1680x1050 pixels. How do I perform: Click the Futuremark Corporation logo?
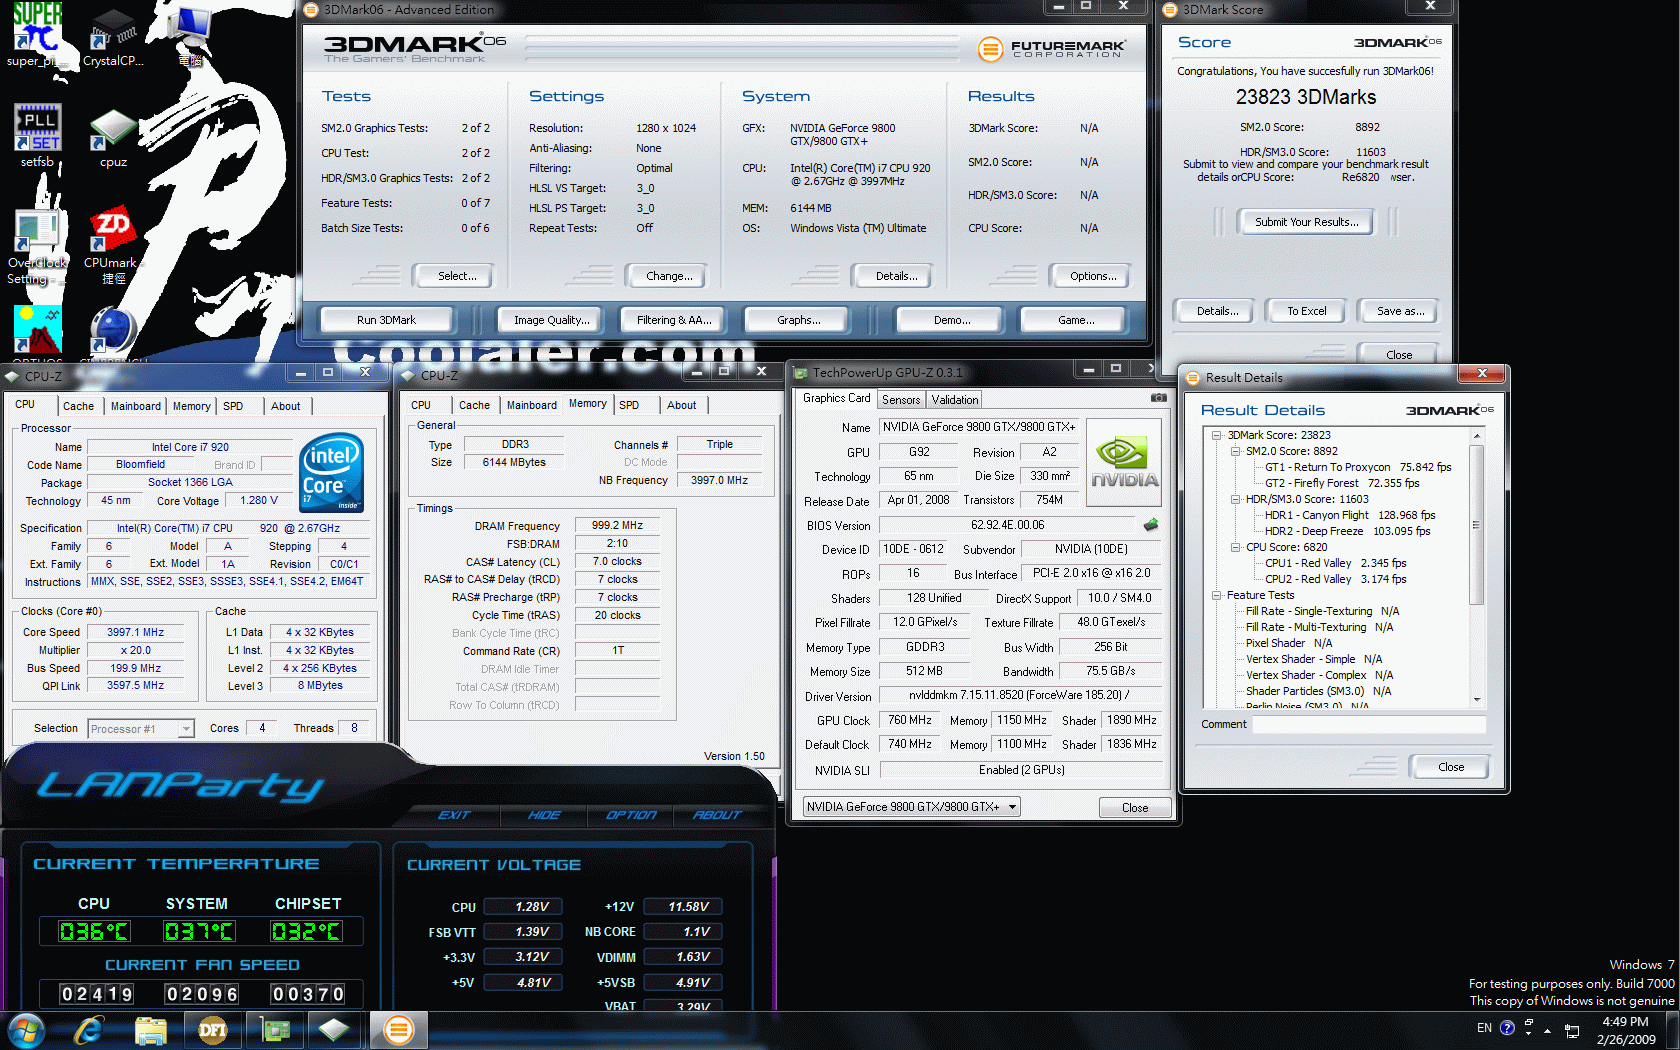pyautogui.click(x=1051, y=48)
